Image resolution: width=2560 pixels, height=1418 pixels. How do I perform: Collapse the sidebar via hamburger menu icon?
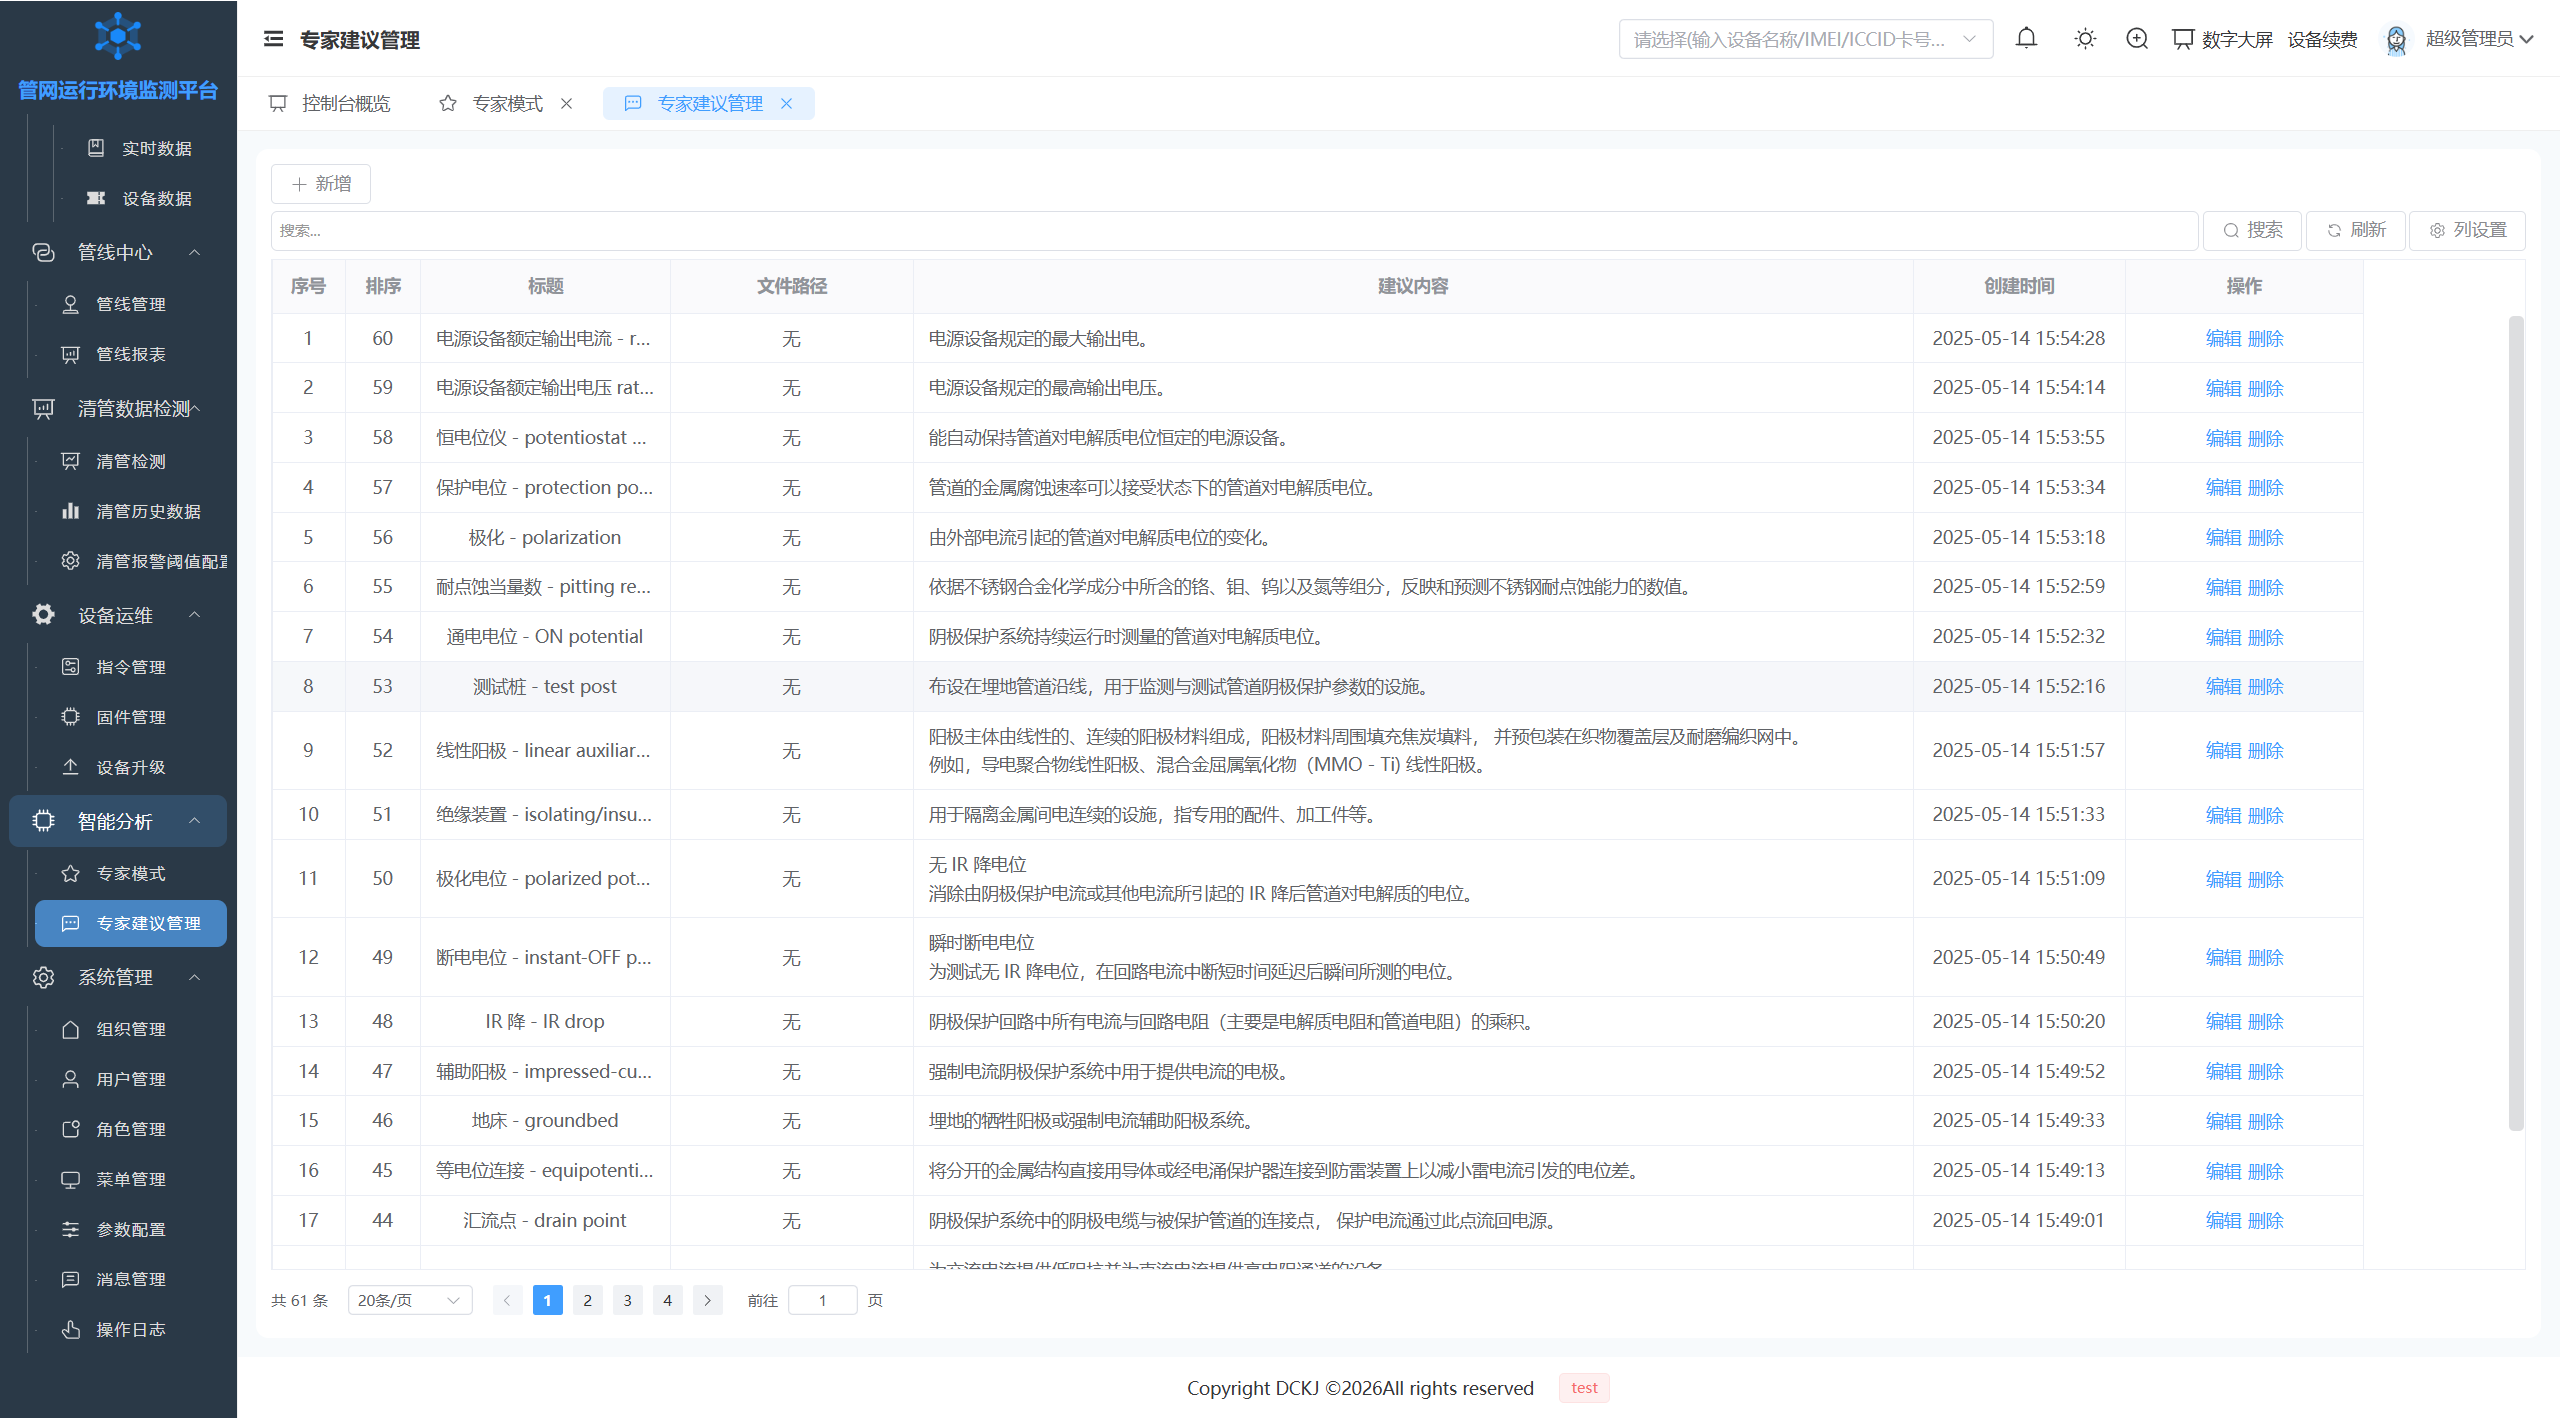(273, 39)
